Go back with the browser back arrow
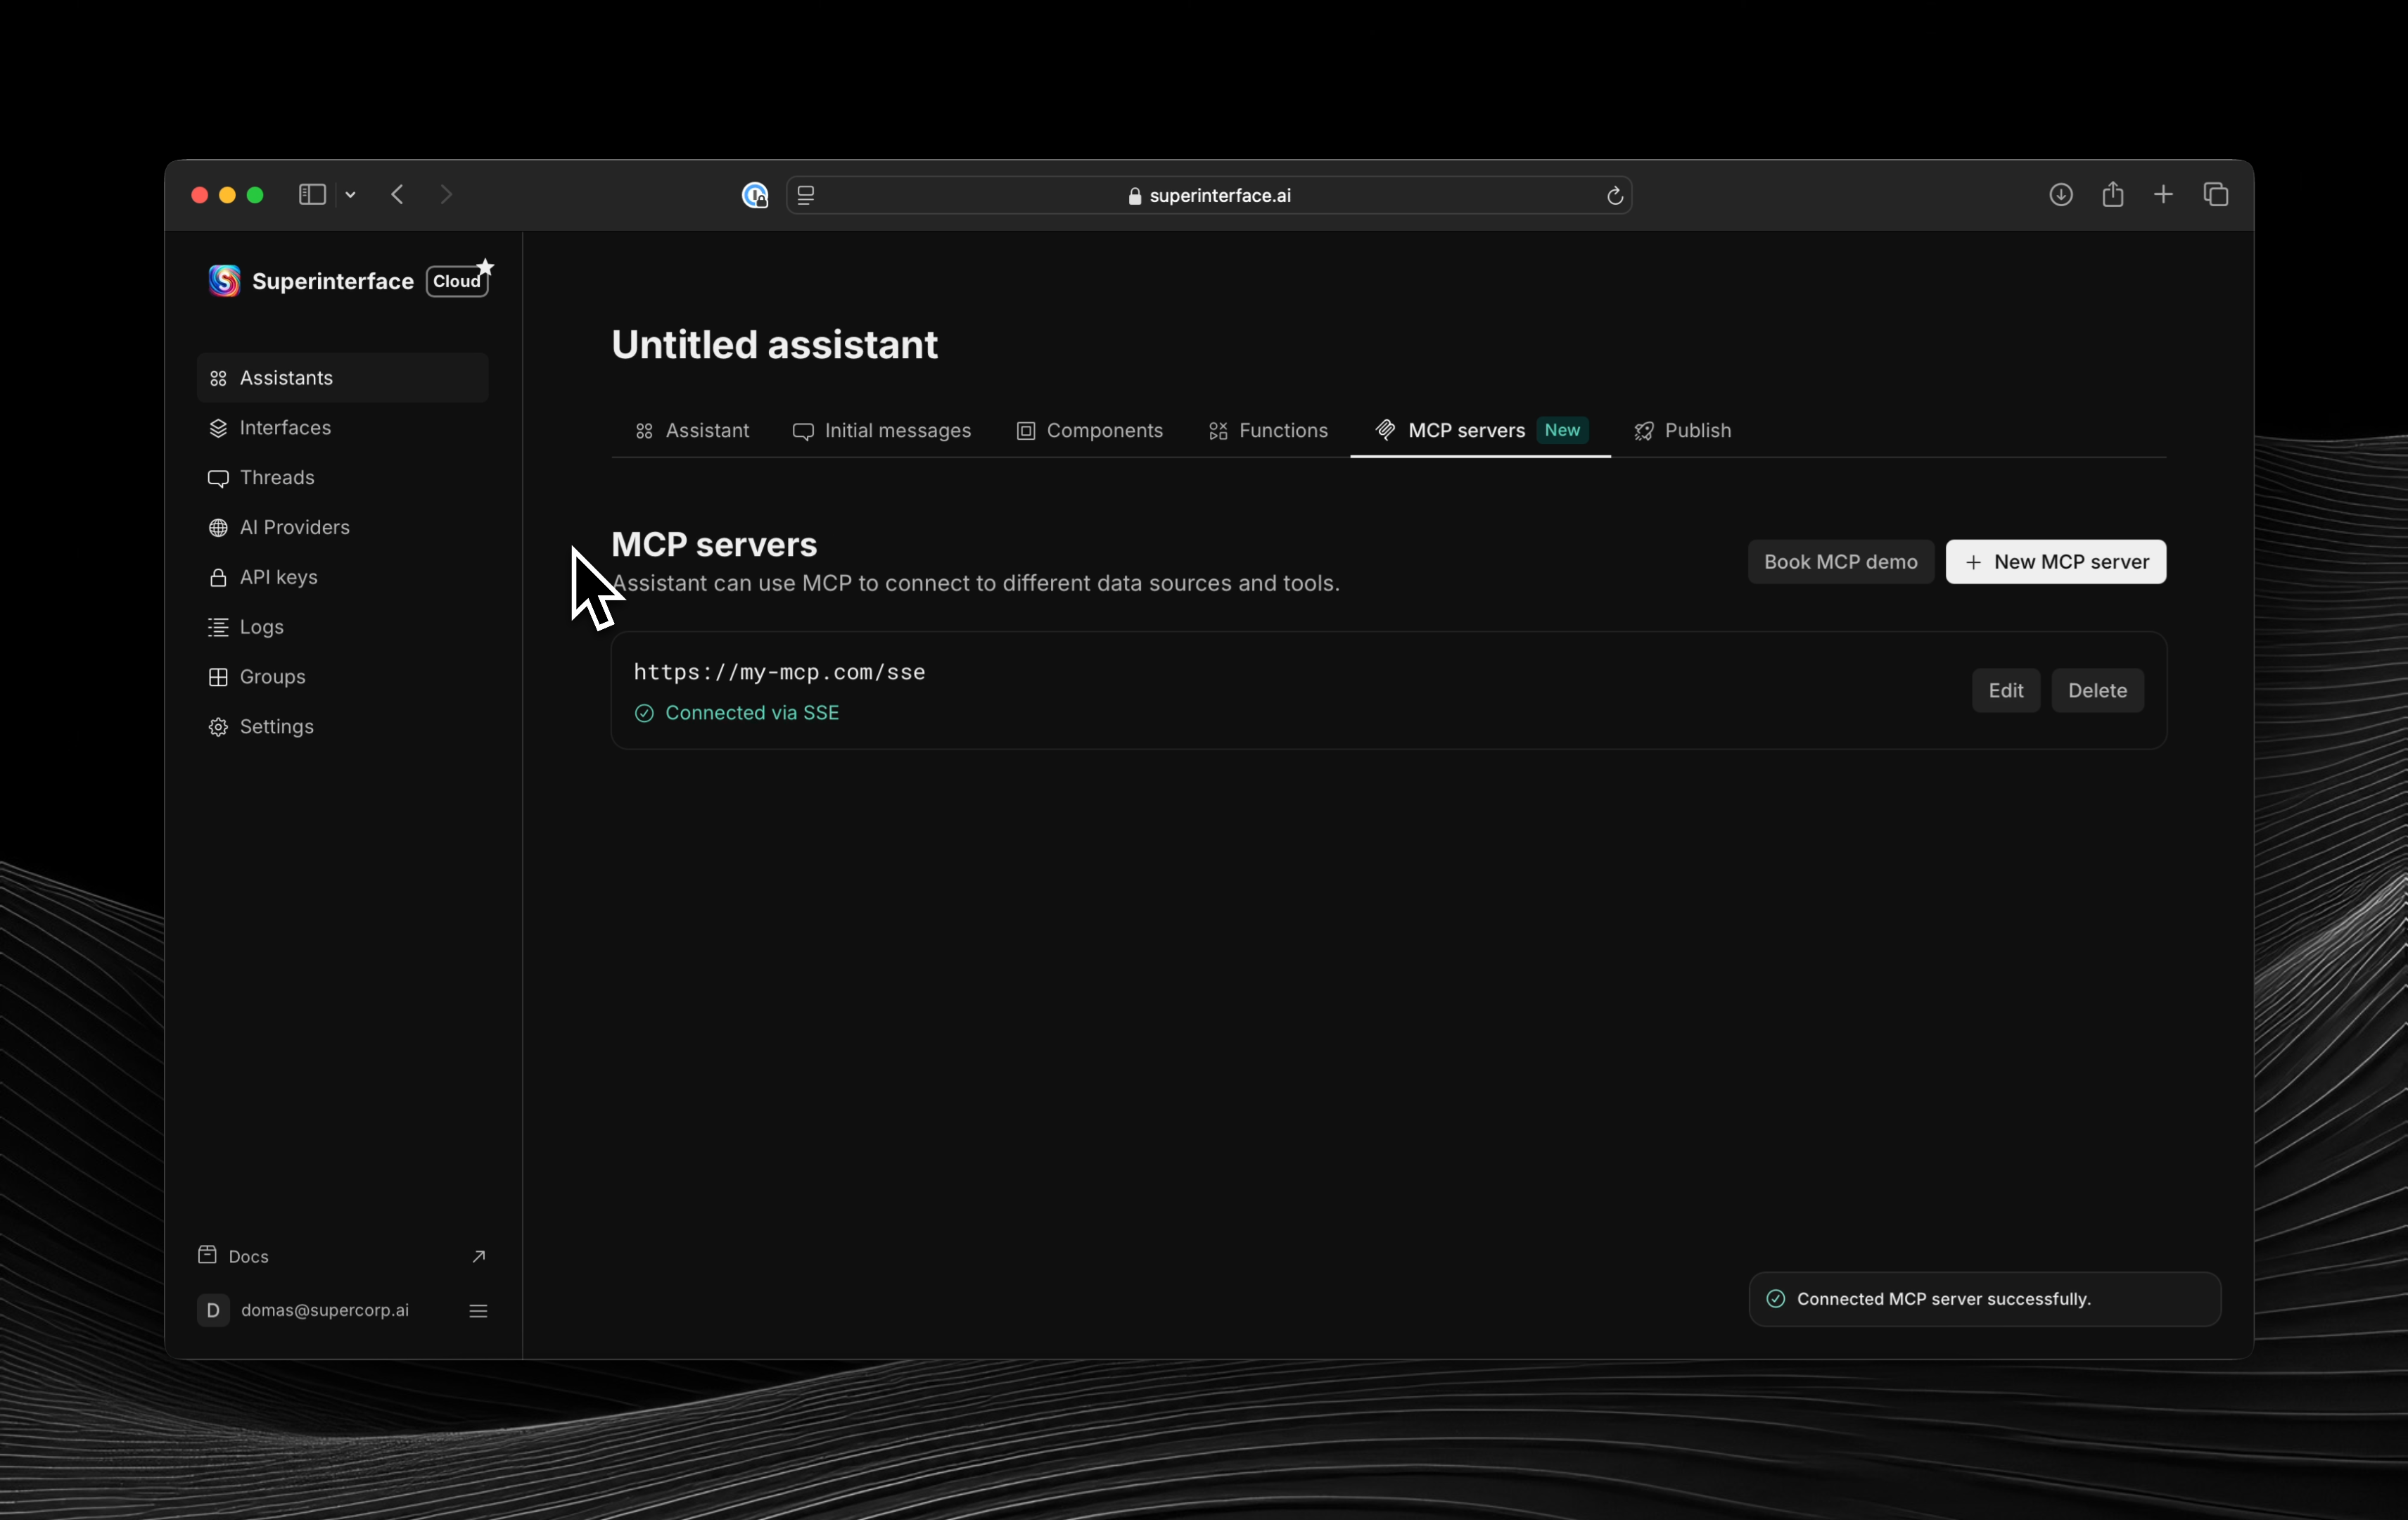The width and height of the screenshot is (2408, 1520). (398, 195)
